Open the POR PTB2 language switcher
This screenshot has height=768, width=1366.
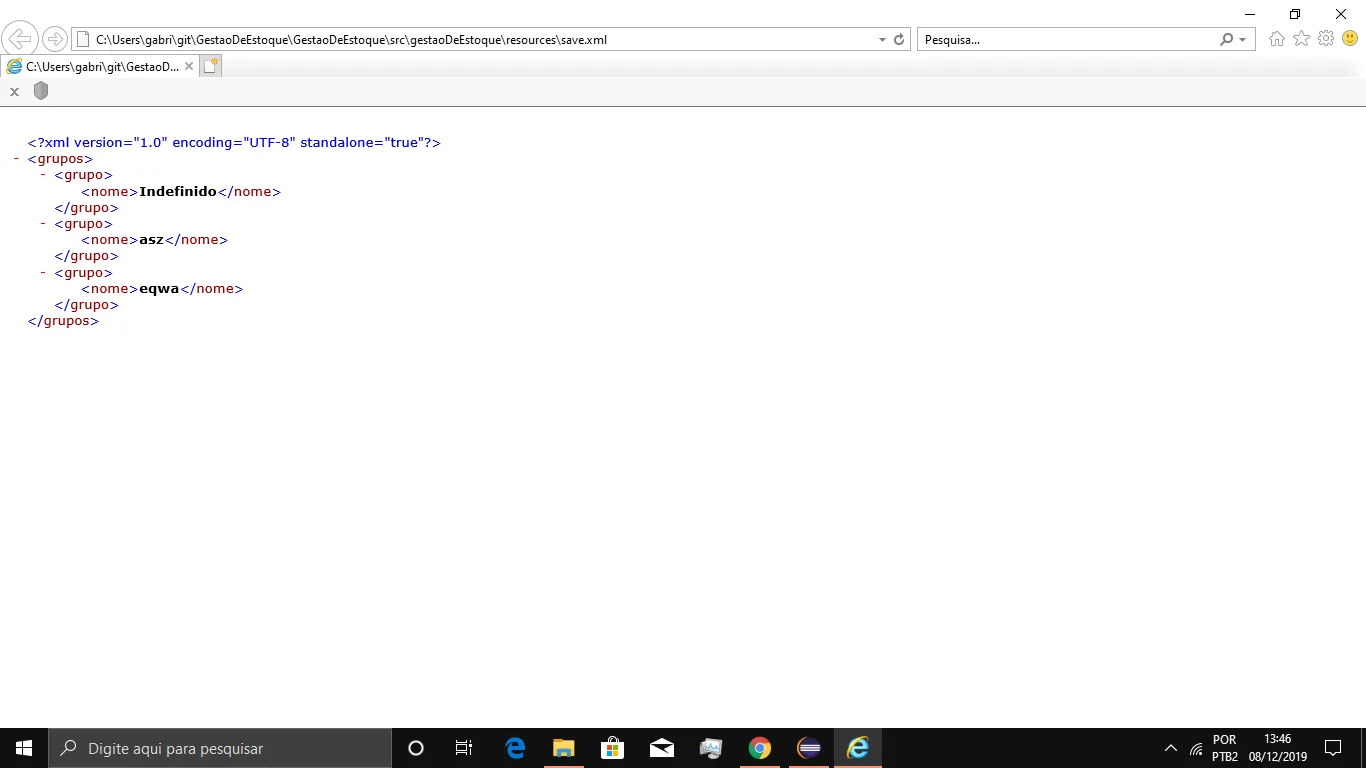point(1225,748)
